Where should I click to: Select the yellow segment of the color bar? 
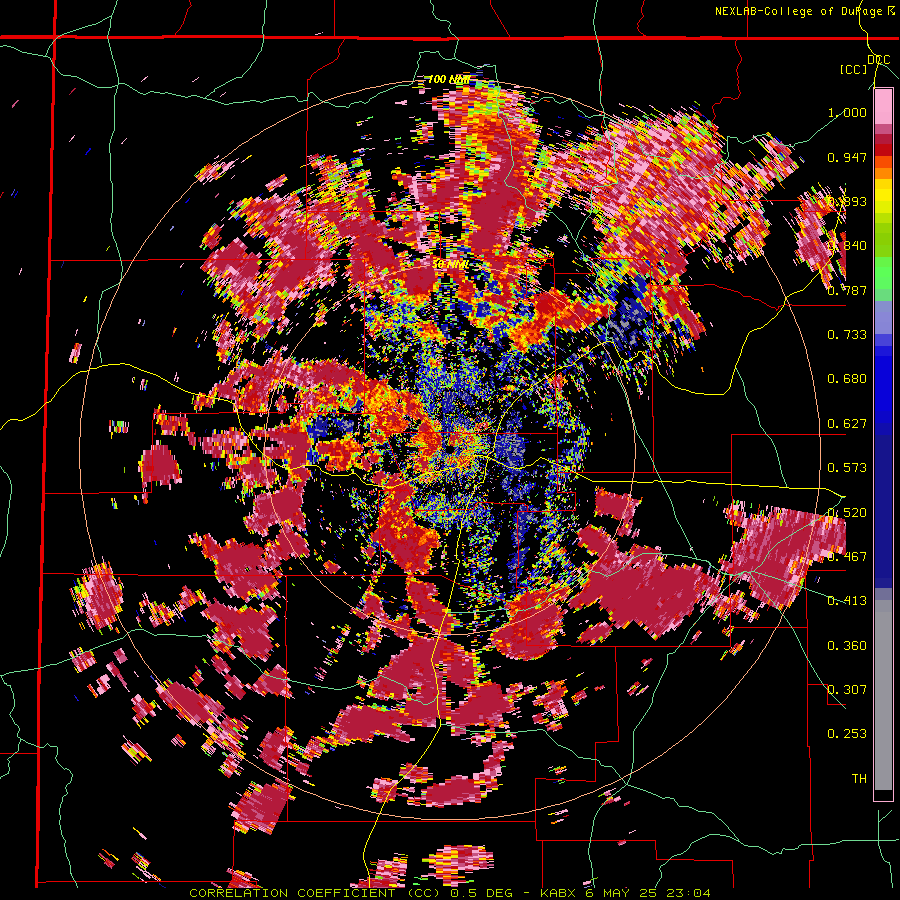[883, 197]
